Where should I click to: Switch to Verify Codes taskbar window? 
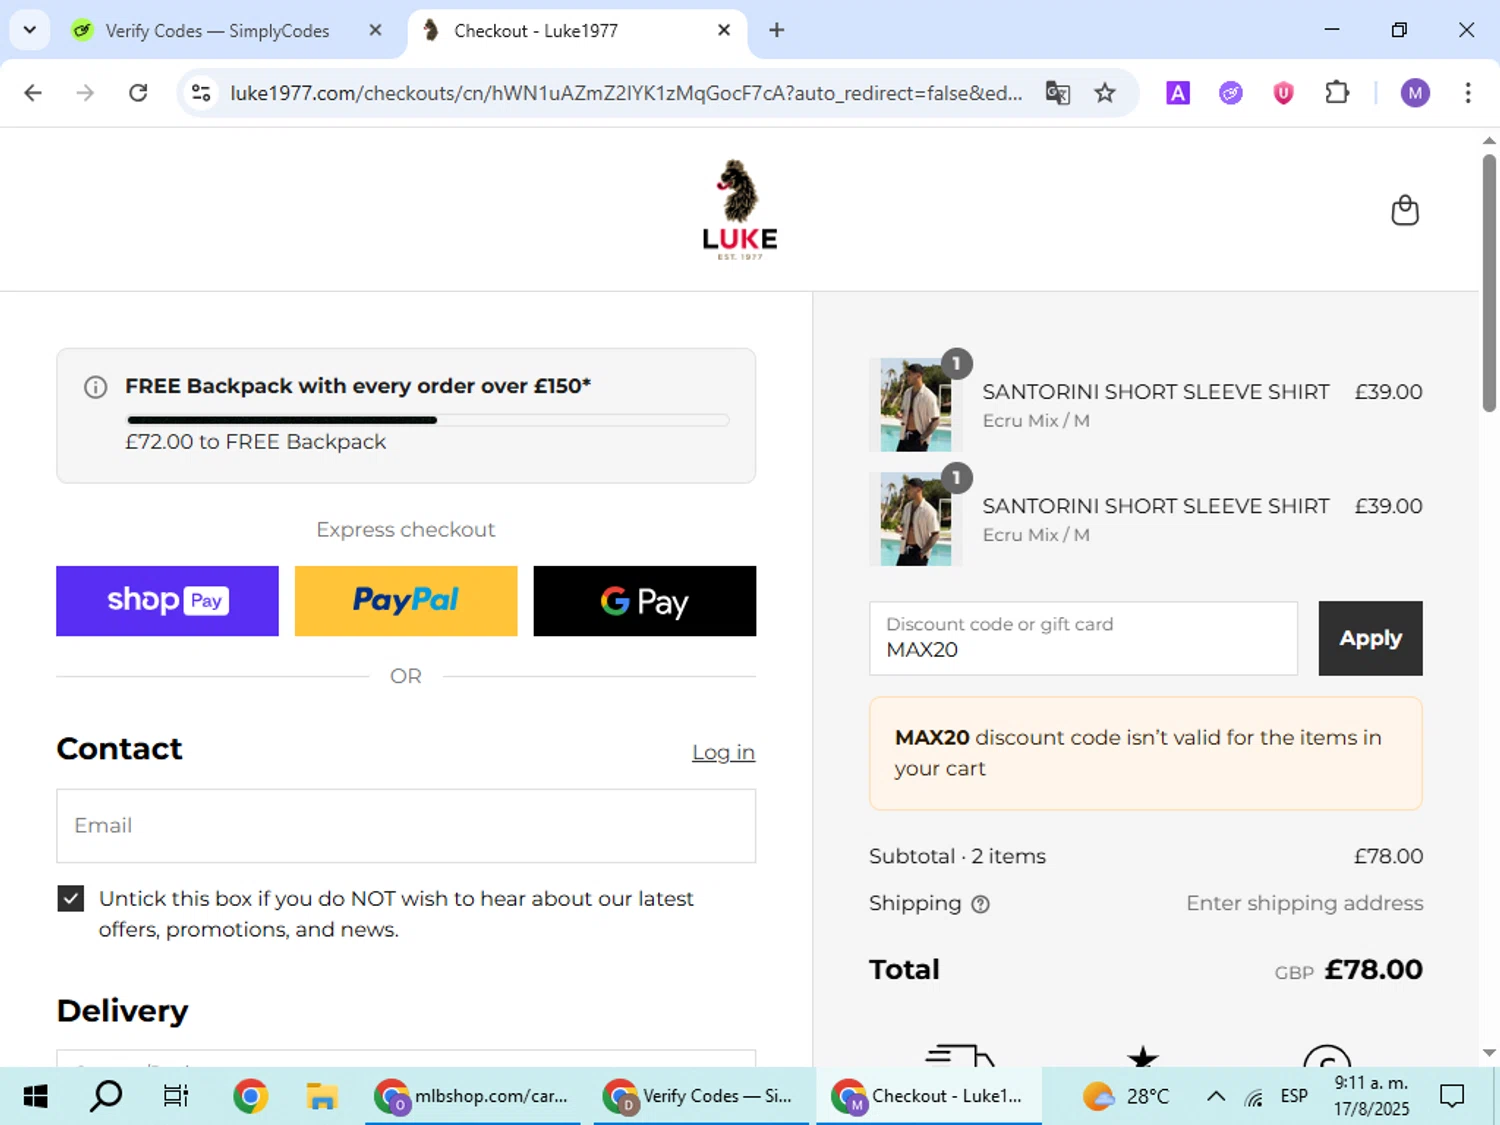tap(701, 1096)
